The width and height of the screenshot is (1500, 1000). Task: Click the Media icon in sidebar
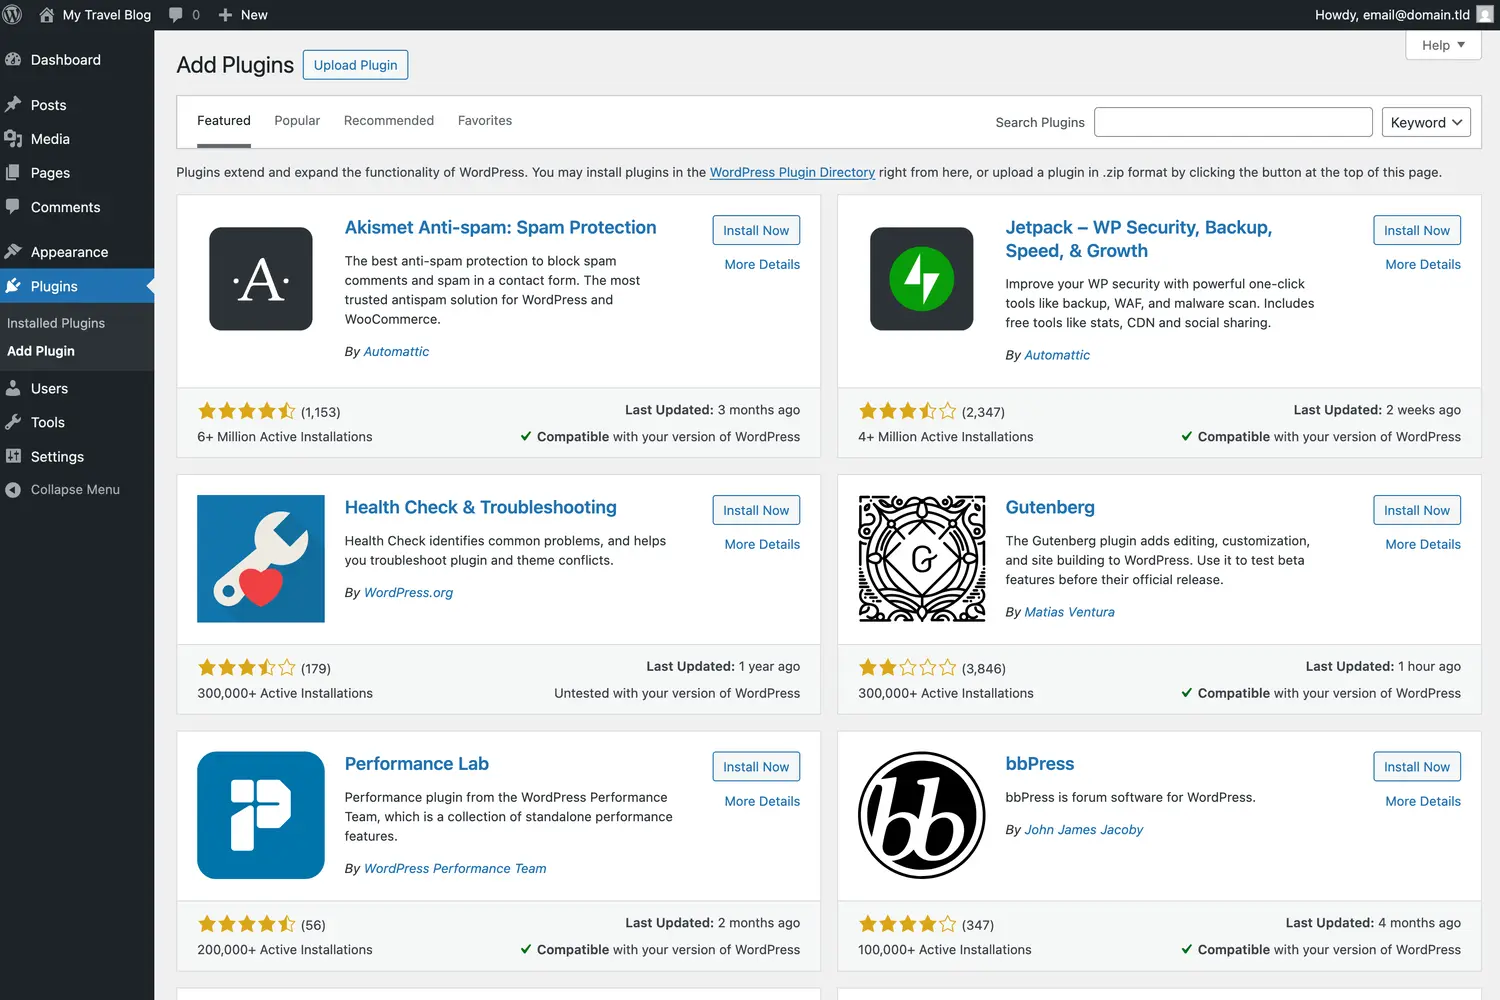coord(13,139)
